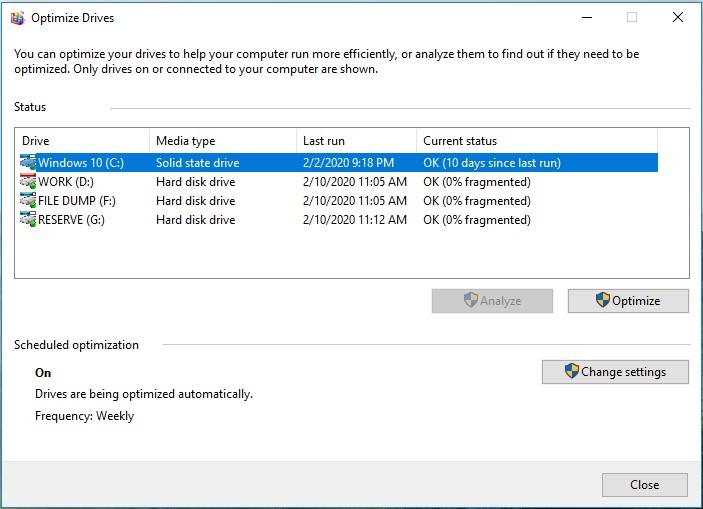Sort list by Media type column header
Viewport: 703px width, 509px height.
(x=223, y=141)
